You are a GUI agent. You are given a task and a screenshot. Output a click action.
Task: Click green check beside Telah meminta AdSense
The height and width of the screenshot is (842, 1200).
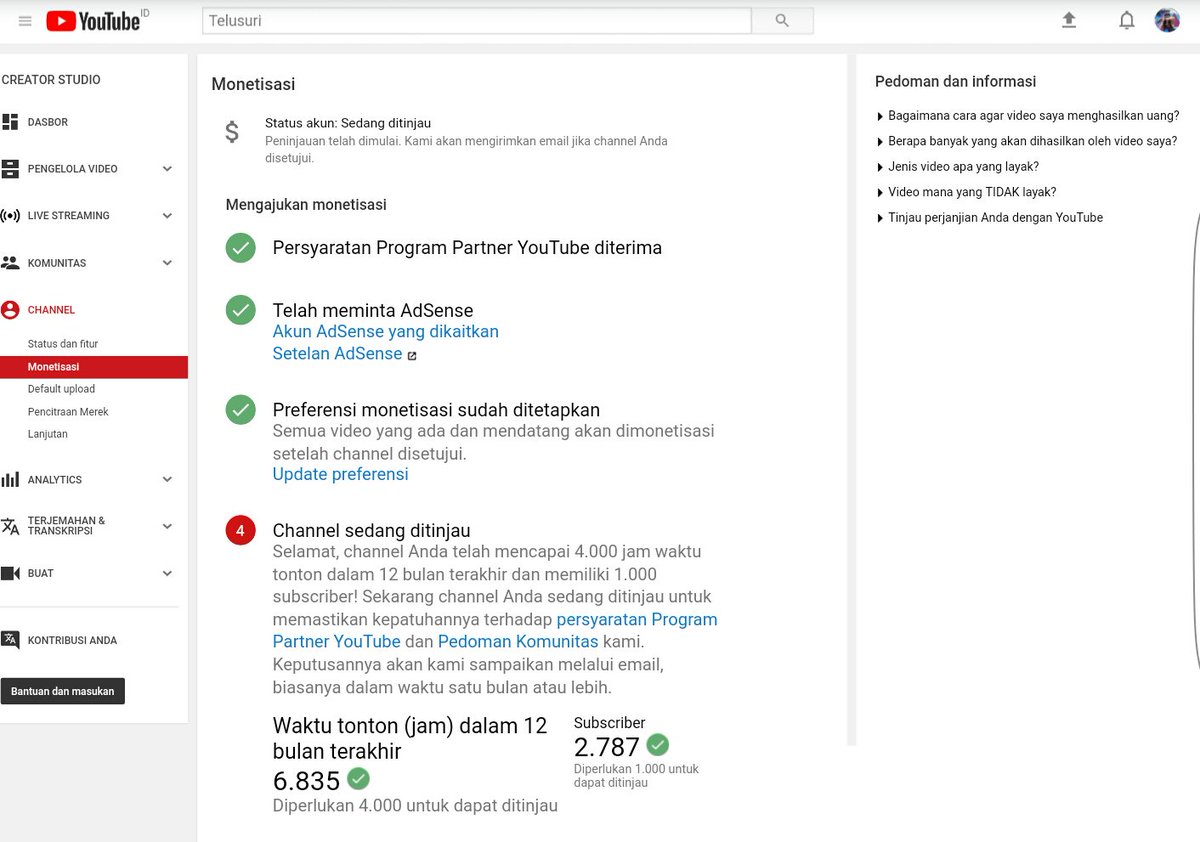coord(240,310)
